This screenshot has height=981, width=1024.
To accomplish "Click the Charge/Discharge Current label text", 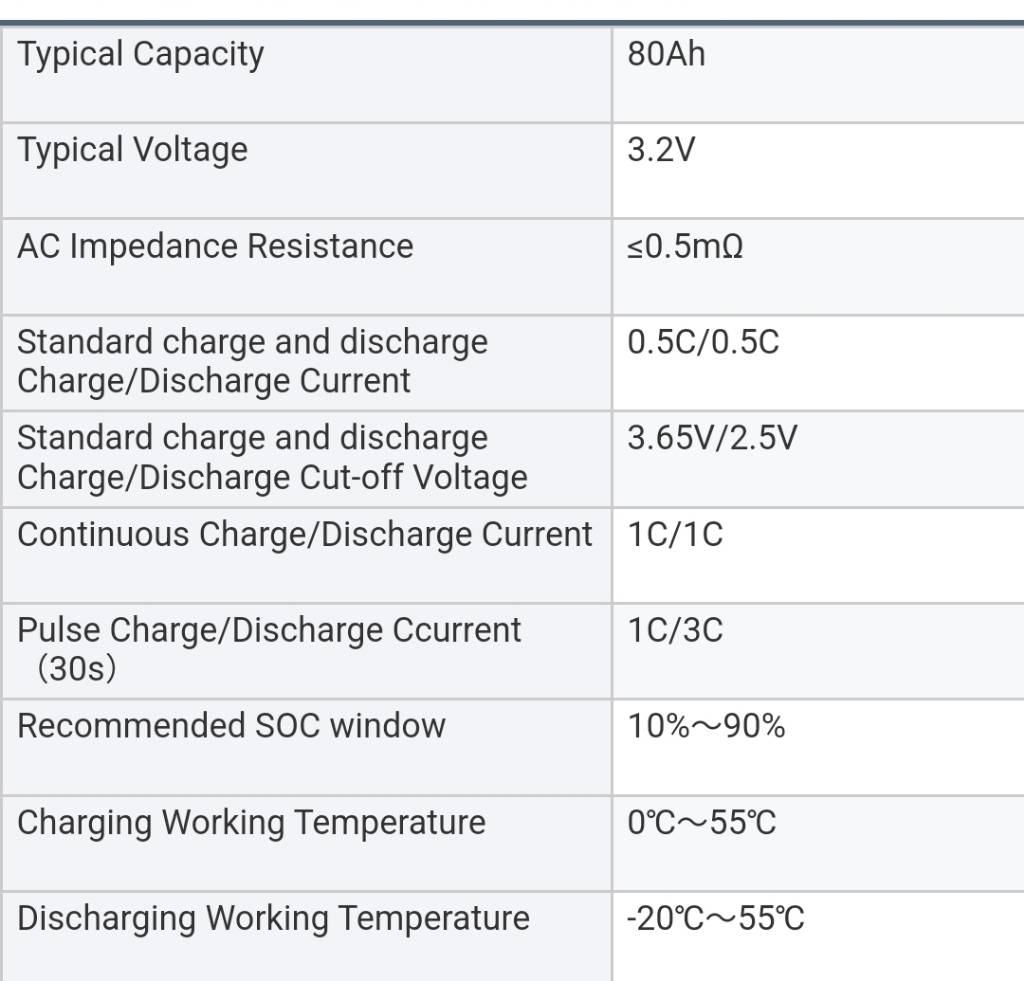I will (214, 380).
